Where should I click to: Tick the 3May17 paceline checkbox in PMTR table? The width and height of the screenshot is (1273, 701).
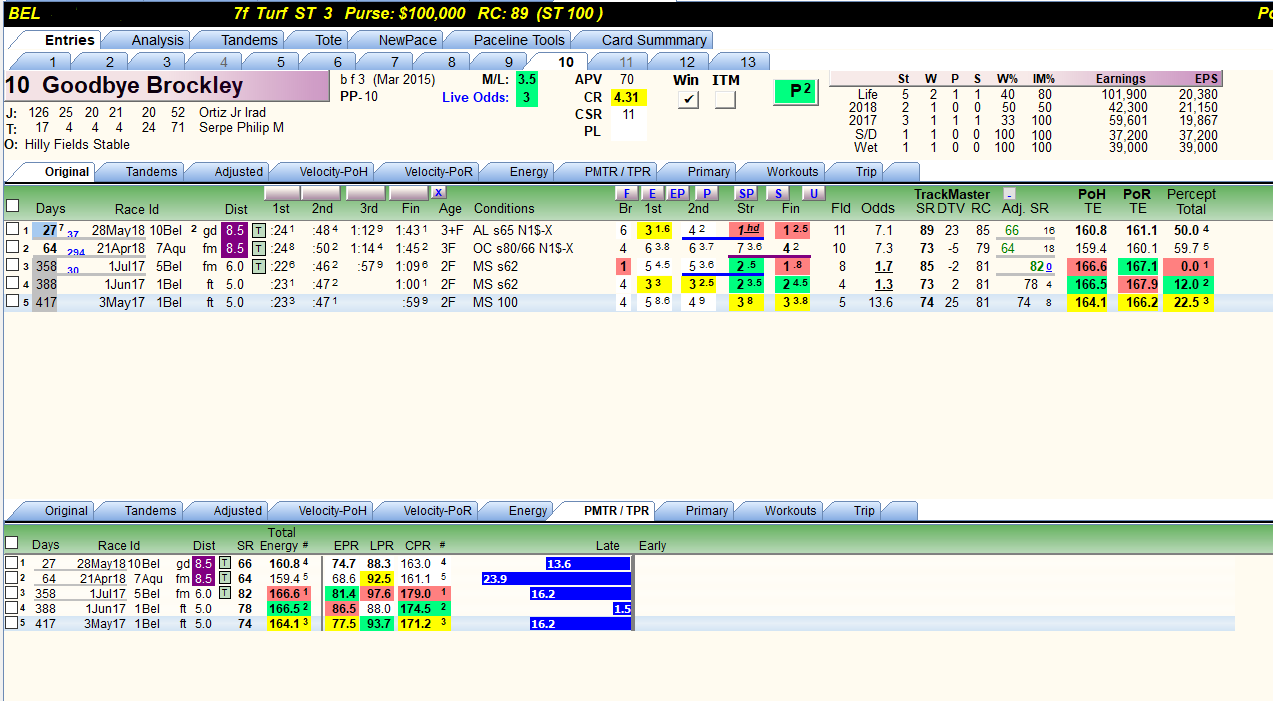11,623
